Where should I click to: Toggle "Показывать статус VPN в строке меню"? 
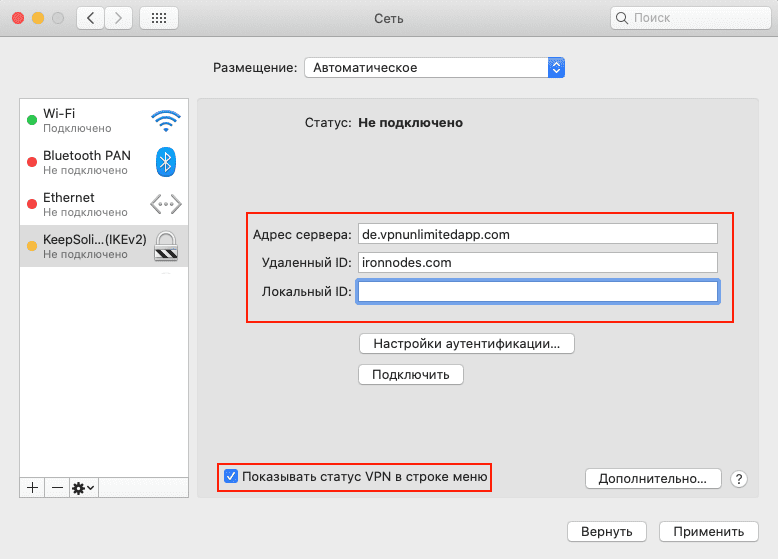click(x=232, y=477)
